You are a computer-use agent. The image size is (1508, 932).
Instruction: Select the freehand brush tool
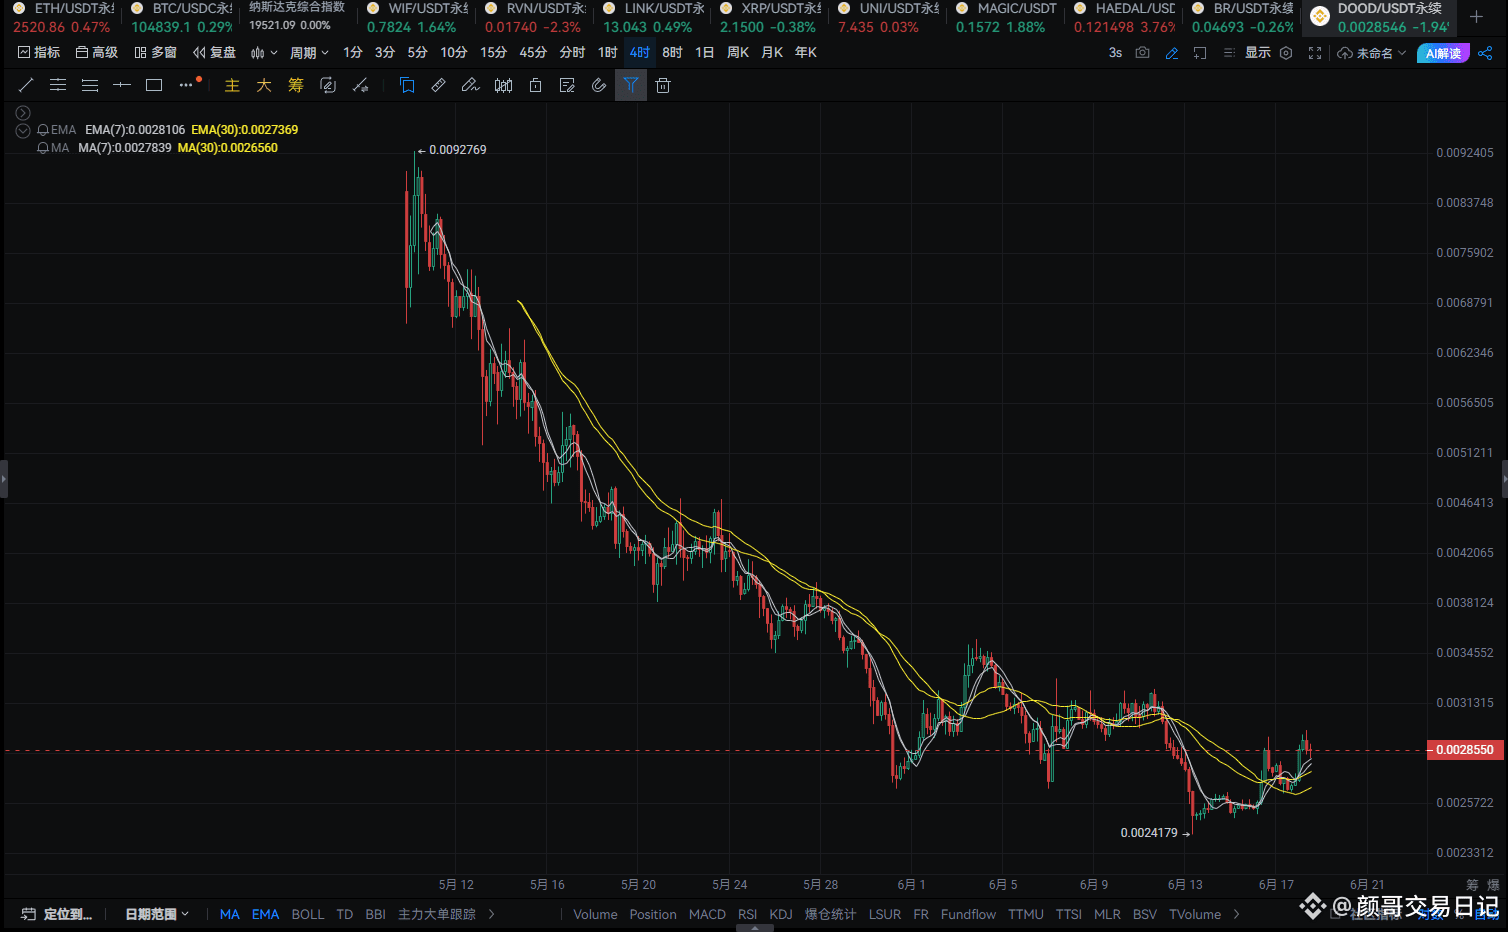point(471,86)
